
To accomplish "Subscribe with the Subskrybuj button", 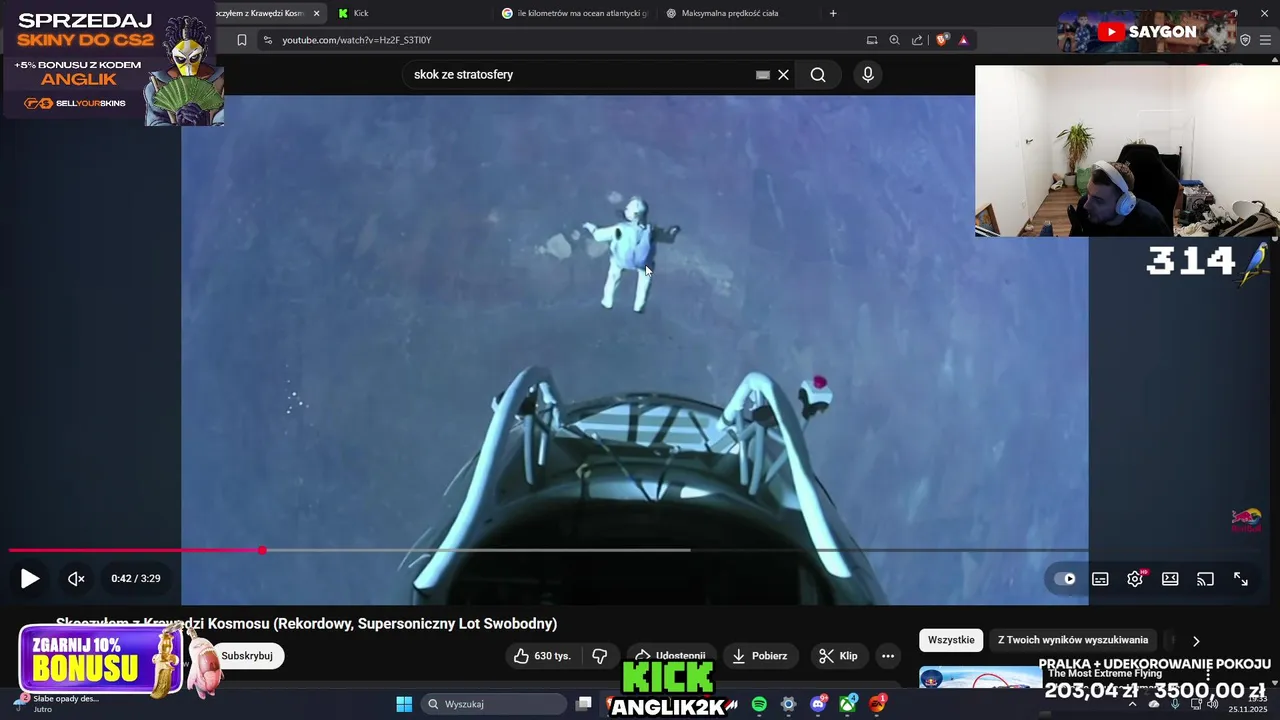I will tap(247, 656).
